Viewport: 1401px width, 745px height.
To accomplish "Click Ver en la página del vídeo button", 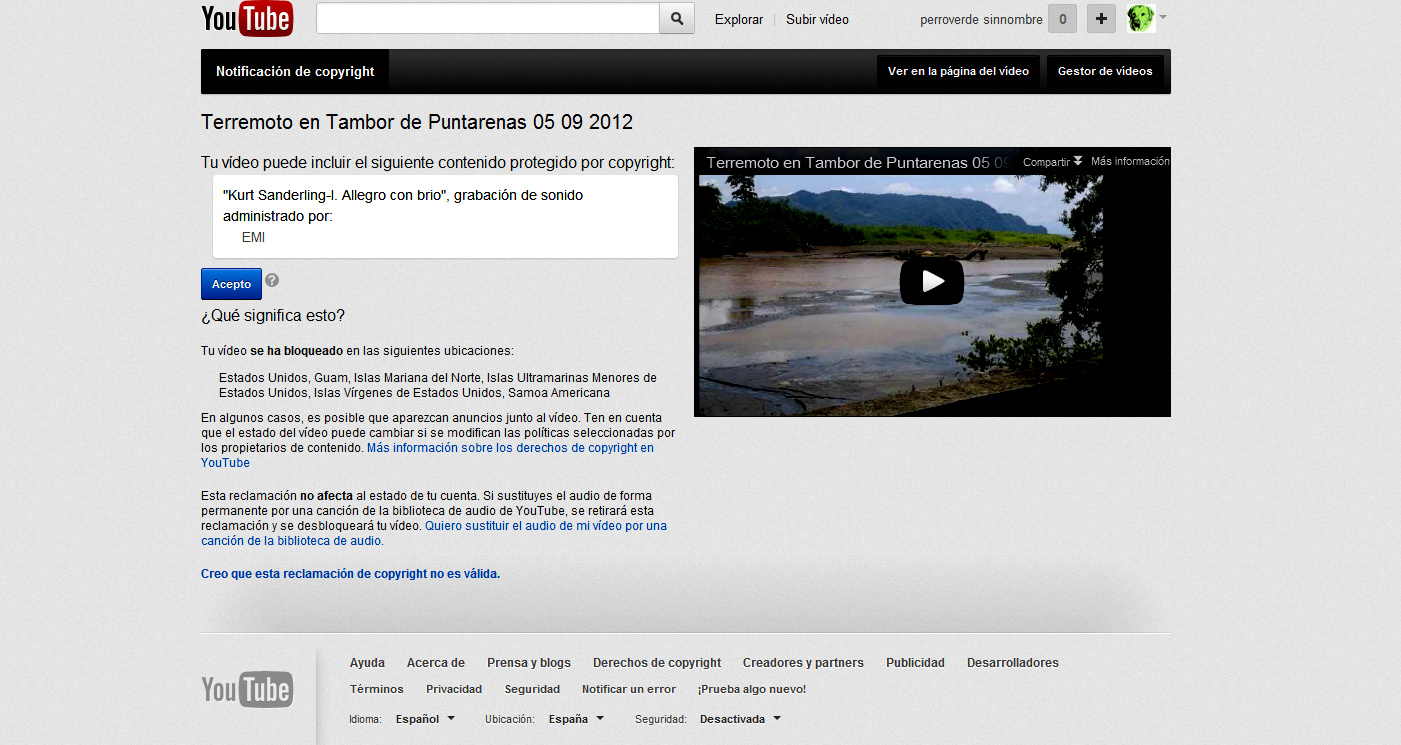I will pos(958,72).
